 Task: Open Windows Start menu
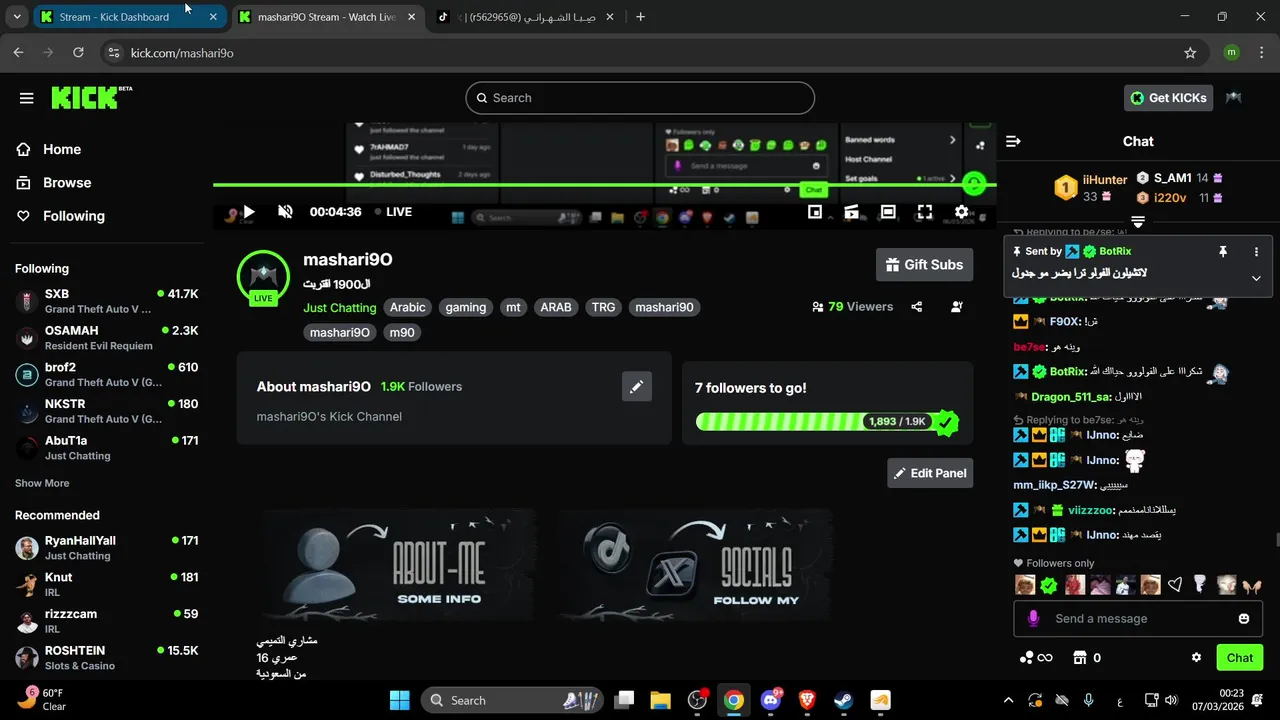coord(399,700)
